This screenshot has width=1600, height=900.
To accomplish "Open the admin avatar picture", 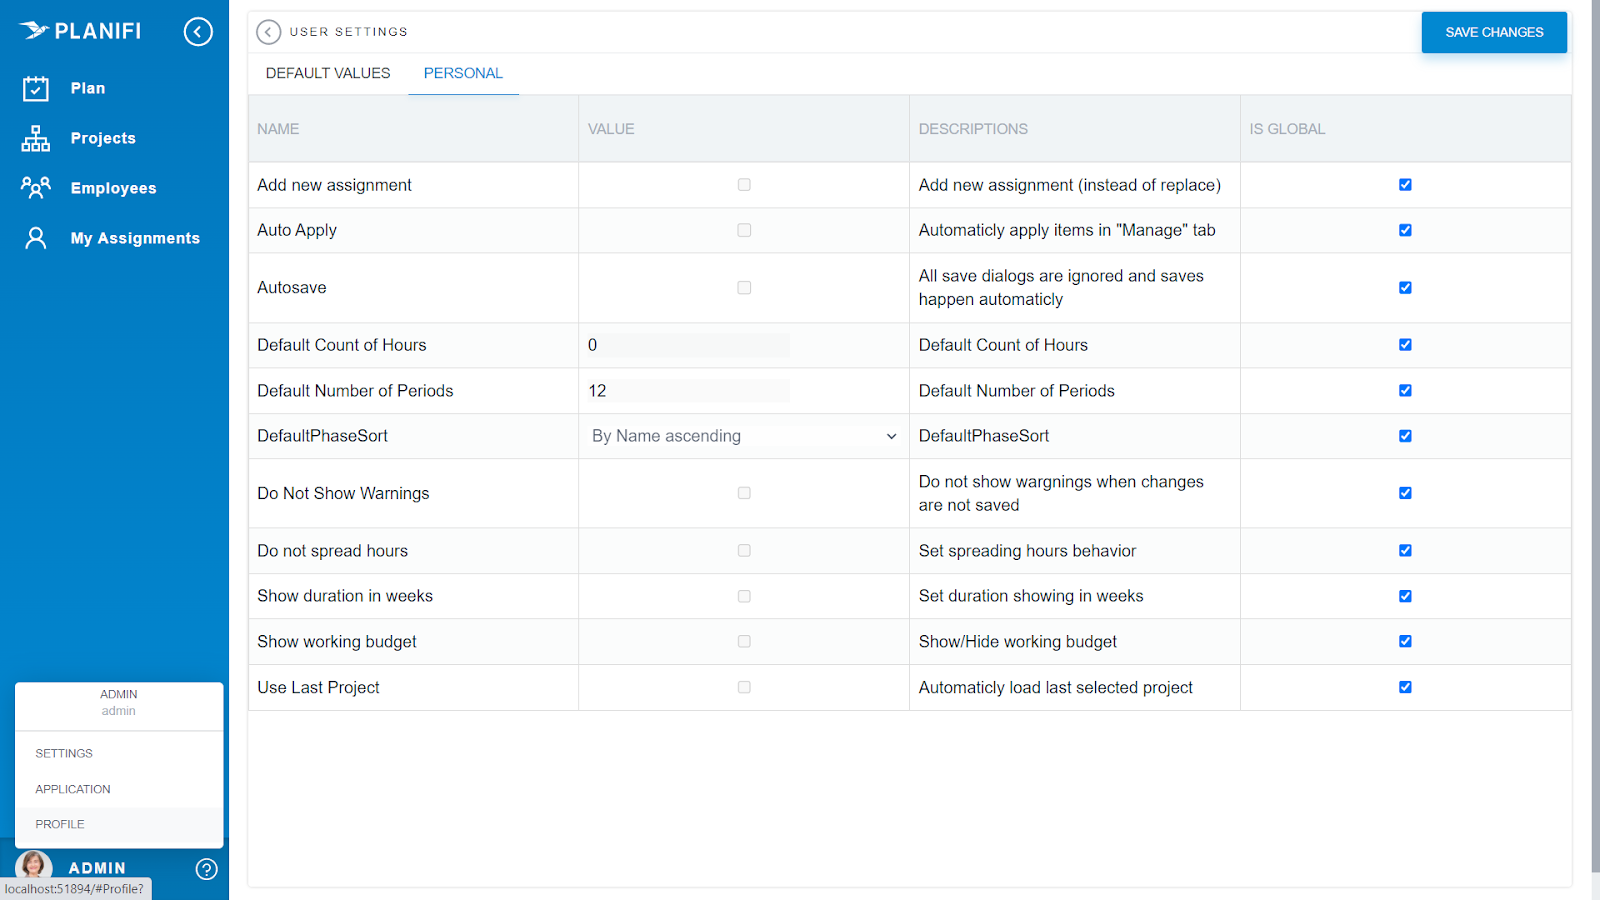I will (x=33, y=866).
